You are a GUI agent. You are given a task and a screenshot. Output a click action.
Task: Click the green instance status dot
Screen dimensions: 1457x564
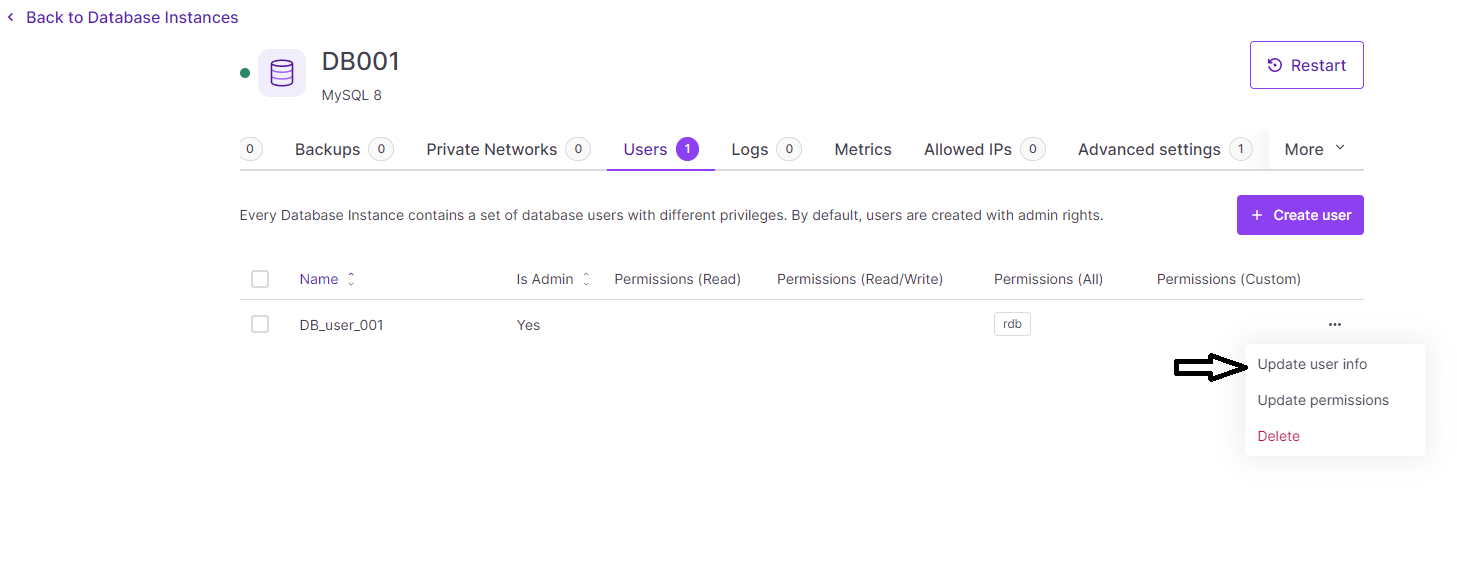pos(245,73)
